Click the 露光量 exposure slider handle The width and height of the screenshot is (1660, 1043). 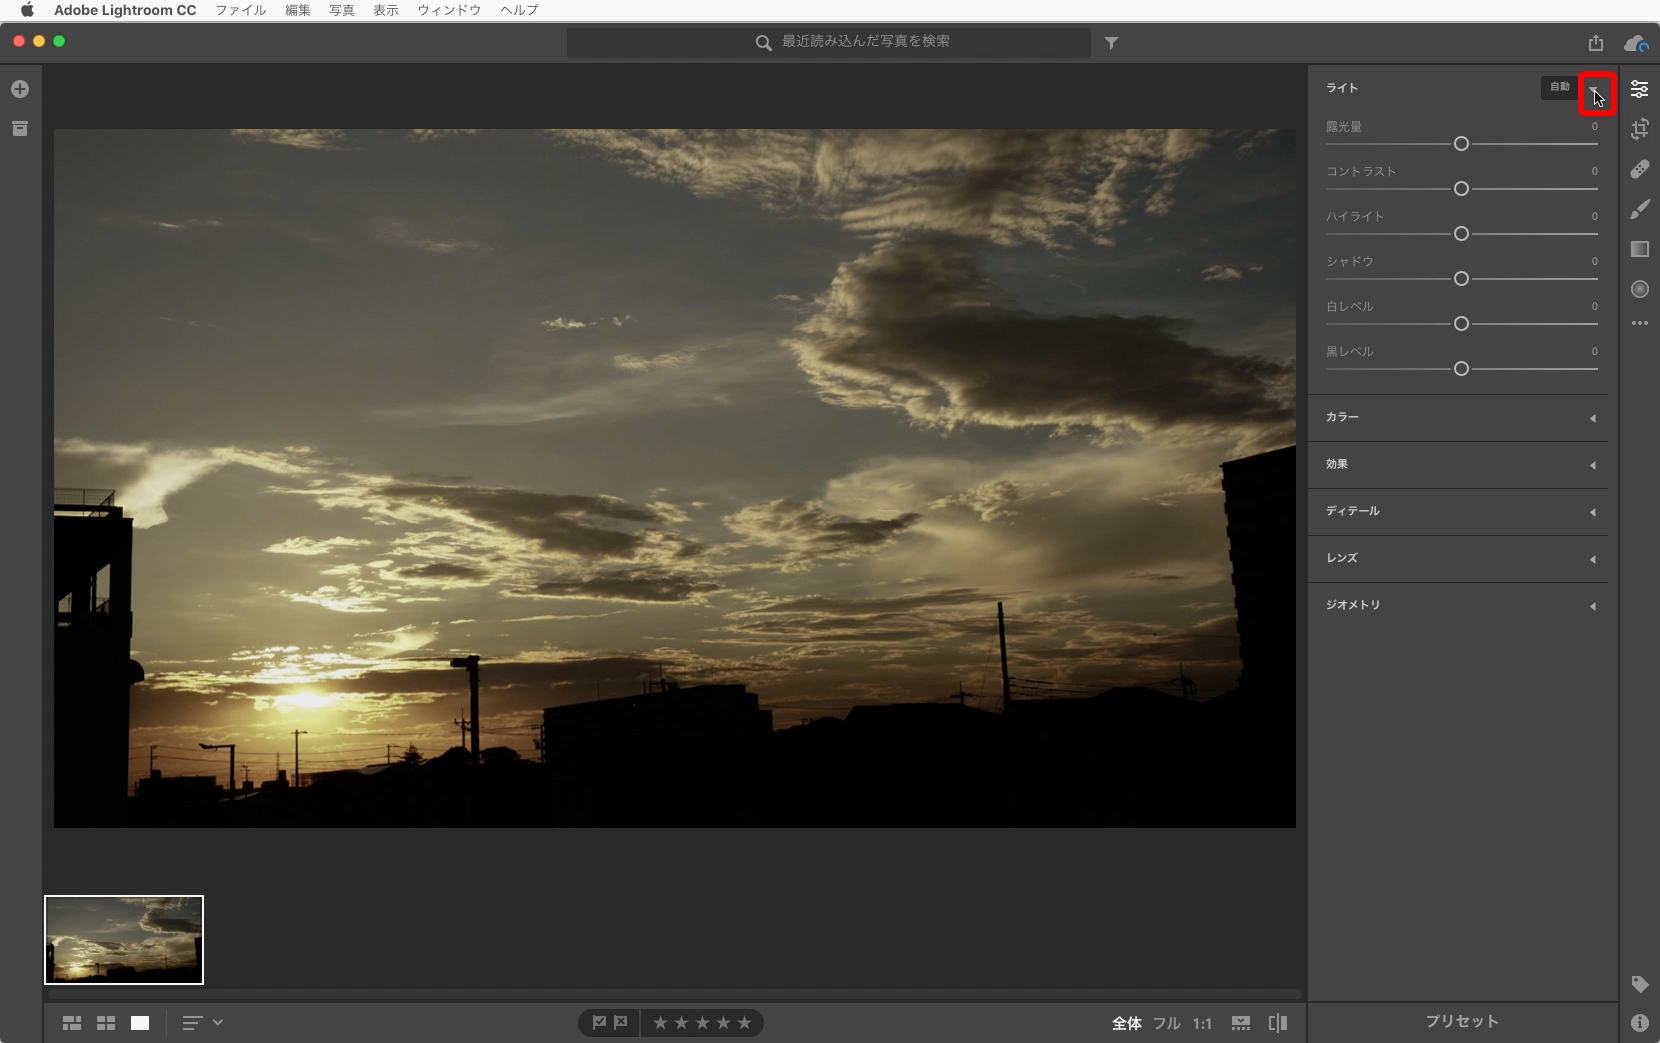pyautogui.click(x=1461, y=144)
